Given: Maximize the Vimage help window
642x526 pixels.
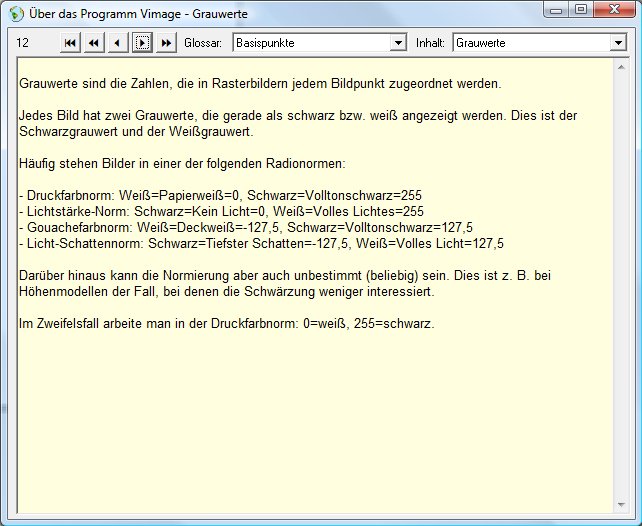Looking at the screenshot, I should (x=580, y=11).
